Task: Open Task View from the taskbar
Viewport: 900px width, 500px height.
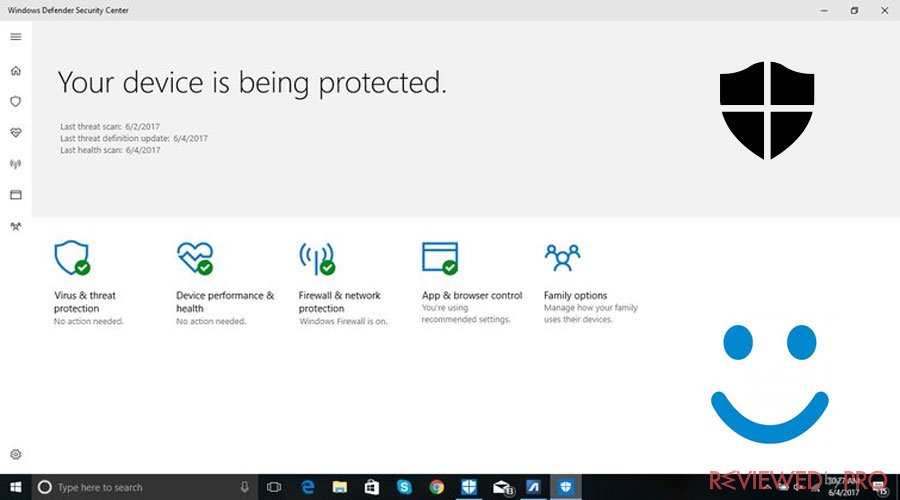Action: click(274, 487)
